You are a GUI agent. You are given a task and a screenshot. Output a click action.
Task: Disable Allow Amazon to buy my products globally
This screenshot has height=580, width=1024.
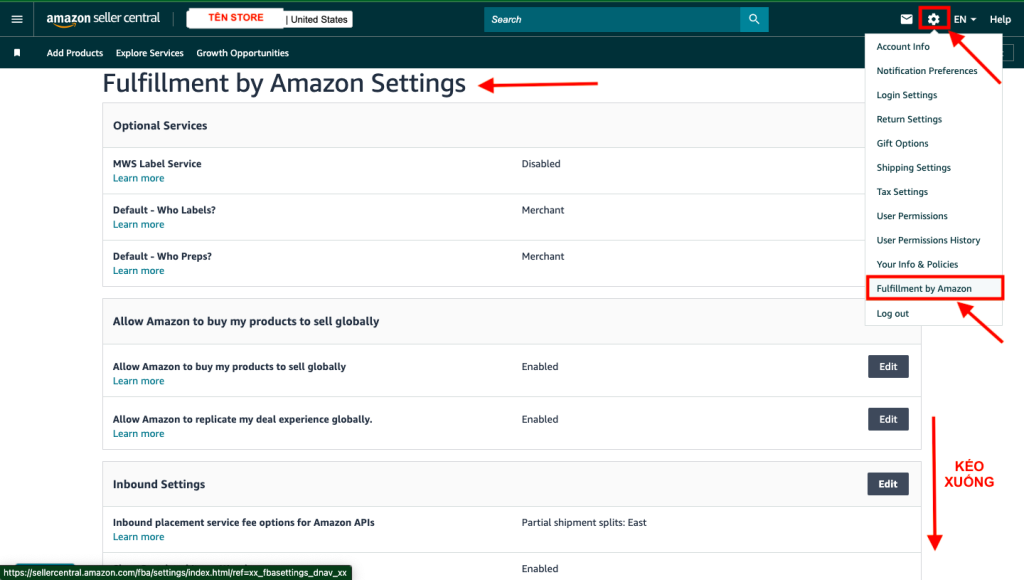click(x=887, y=366)
